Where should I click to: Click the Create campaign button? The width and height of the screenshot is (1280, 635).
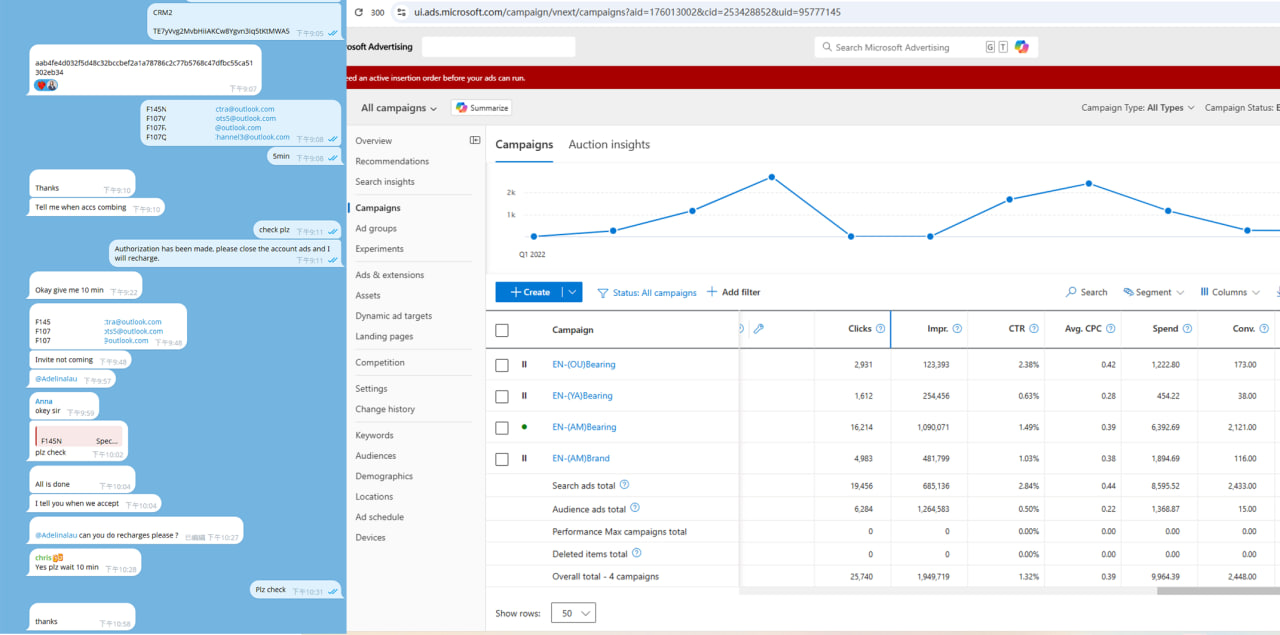tap(529, 292)
